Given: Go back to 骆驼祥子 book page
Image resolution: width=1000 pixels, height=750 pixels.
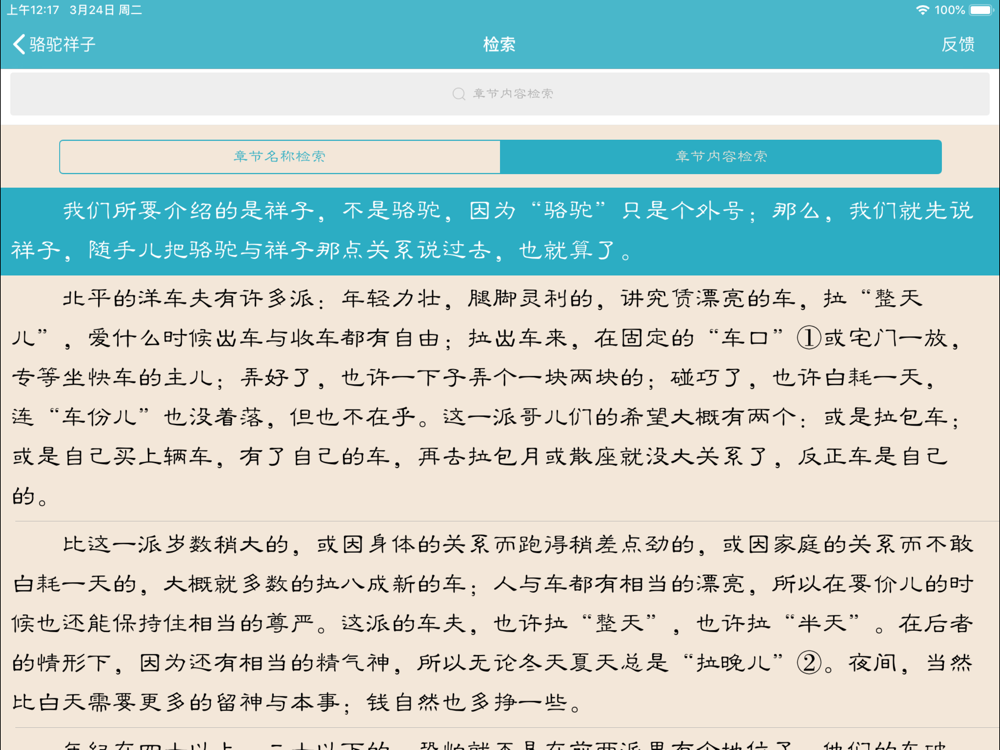Looking at the screenshot, I should click(54, 44).
